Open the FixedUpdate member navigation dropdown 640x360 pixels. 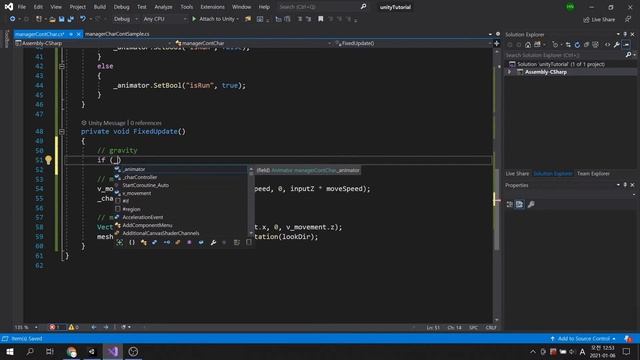412,43
